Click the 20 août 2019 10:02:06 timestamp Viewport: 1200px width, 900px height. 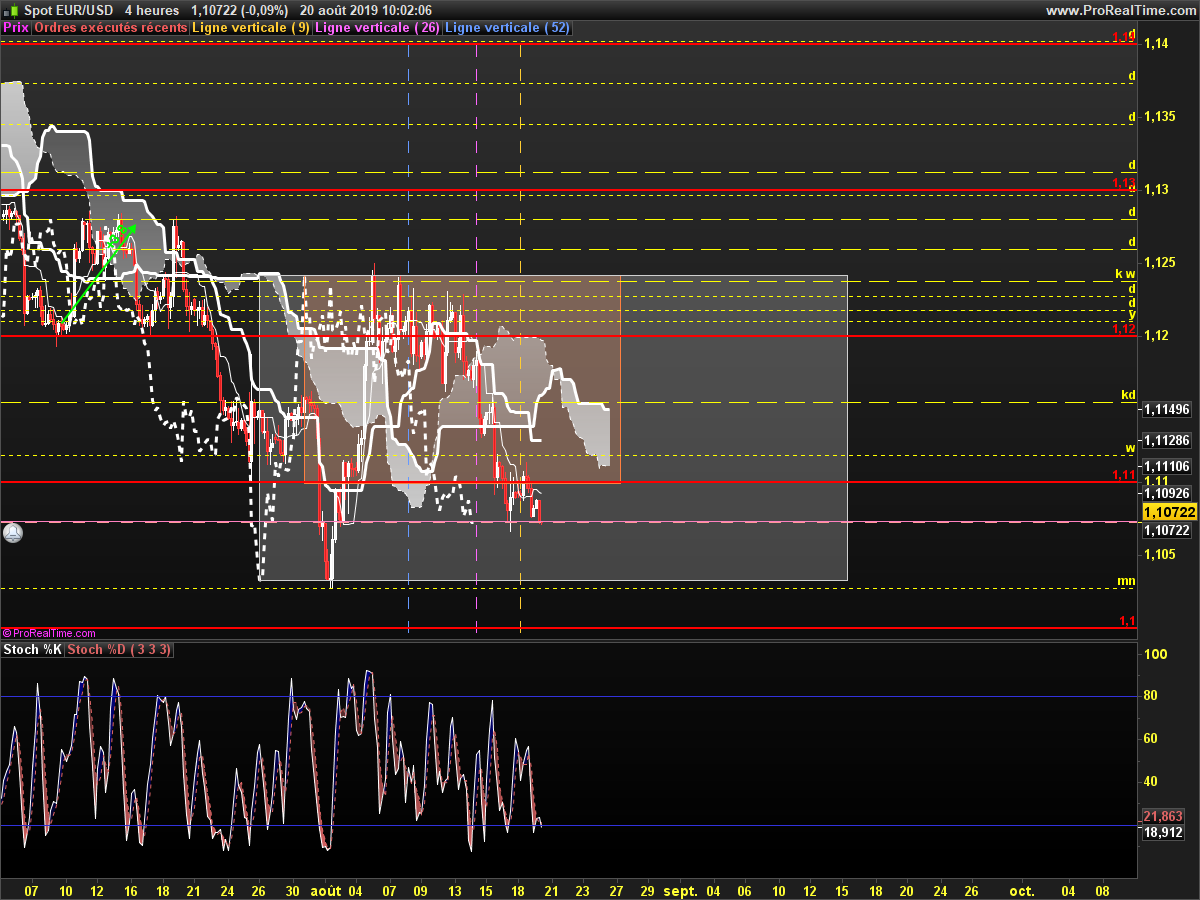(x=366, y=10)
